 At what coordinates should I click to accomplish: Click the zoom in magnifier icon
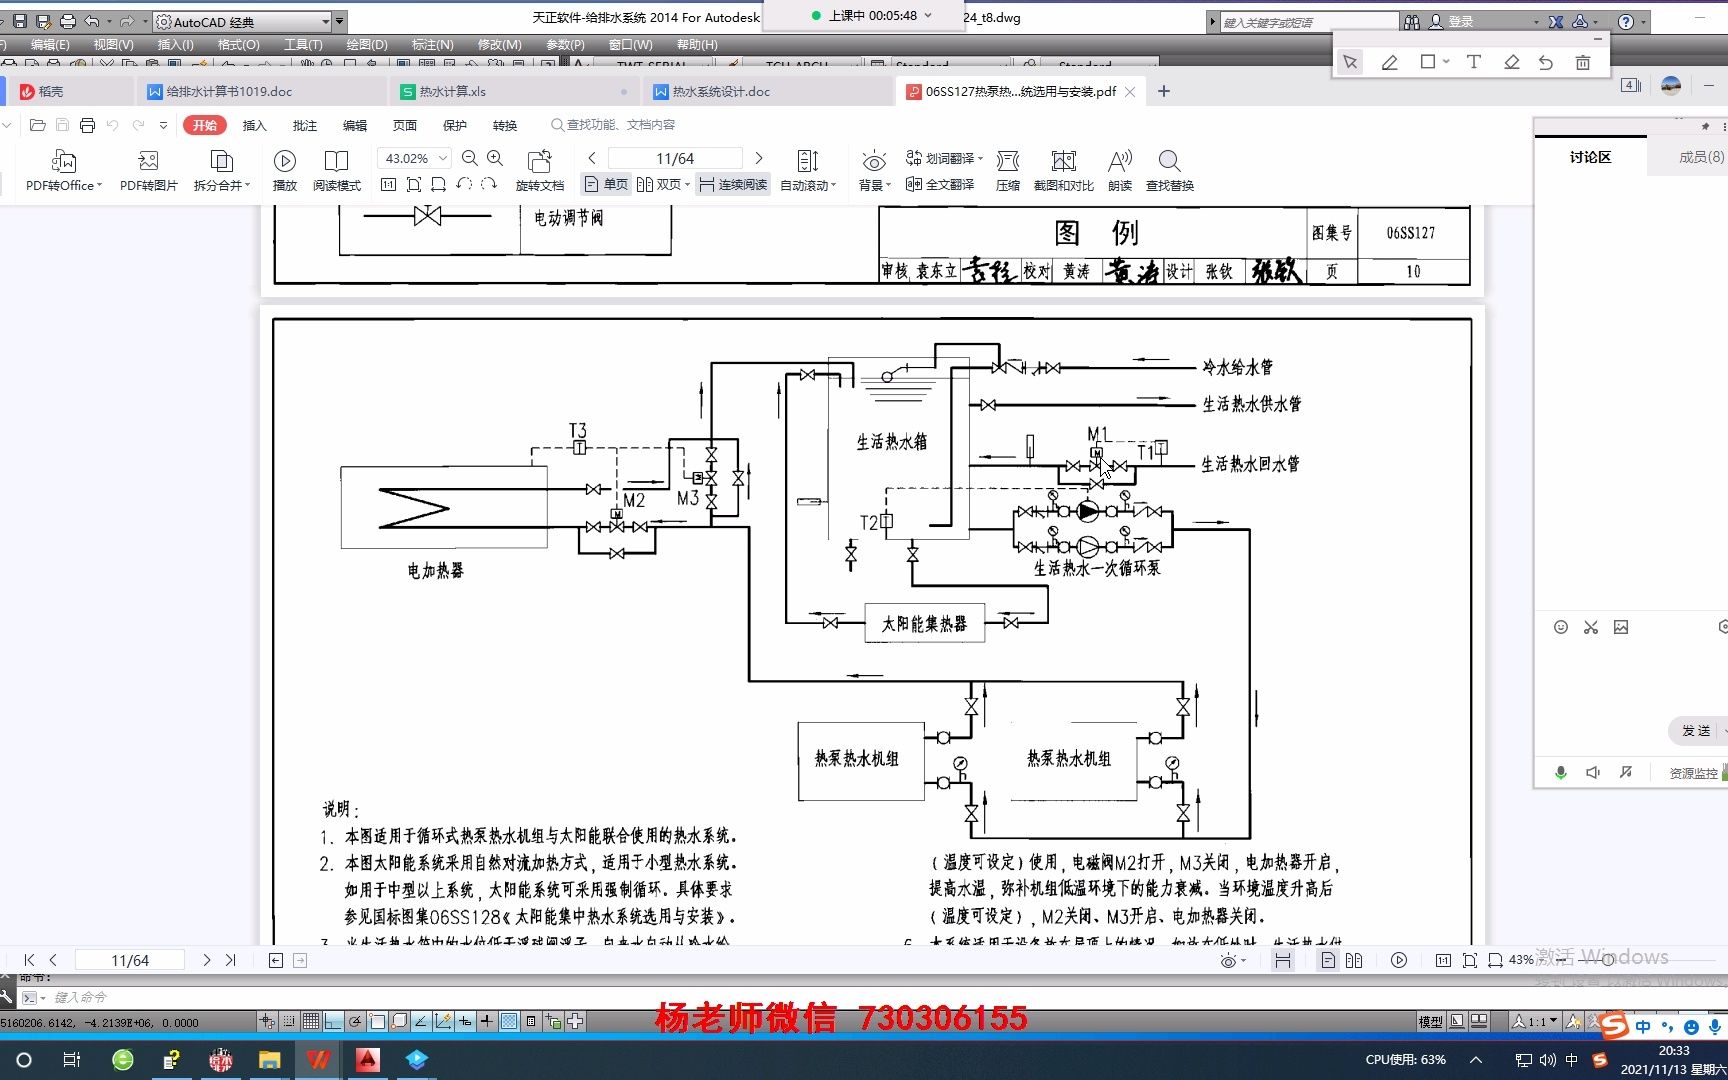point(495,158)
